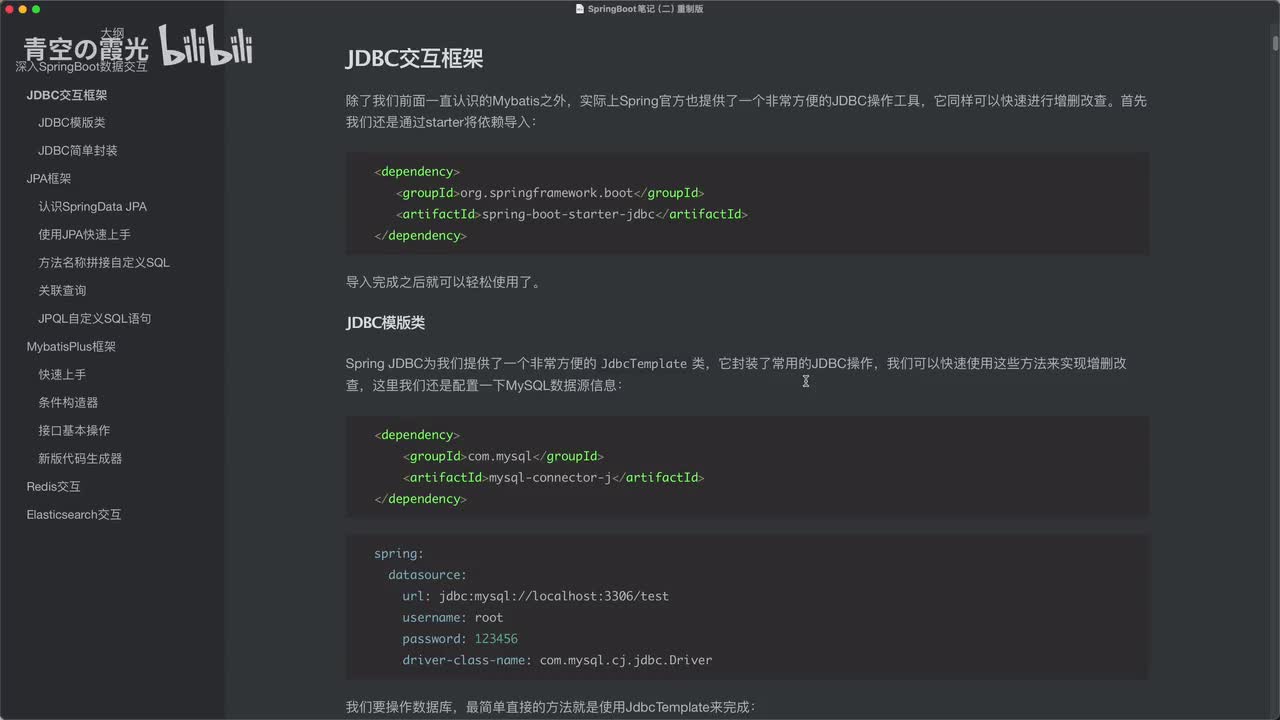Jump to JDBC模版类 in the sidebar outline

[72, 123]
